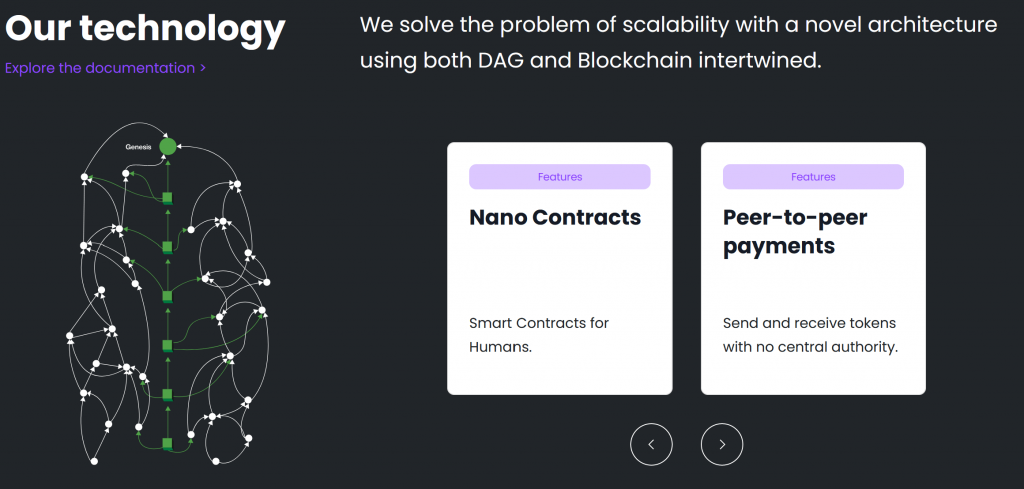The height and width of the screenshot is (489, 1024).
Task: Click the white node at diagram bottom-left
Action: coord(94,462)
